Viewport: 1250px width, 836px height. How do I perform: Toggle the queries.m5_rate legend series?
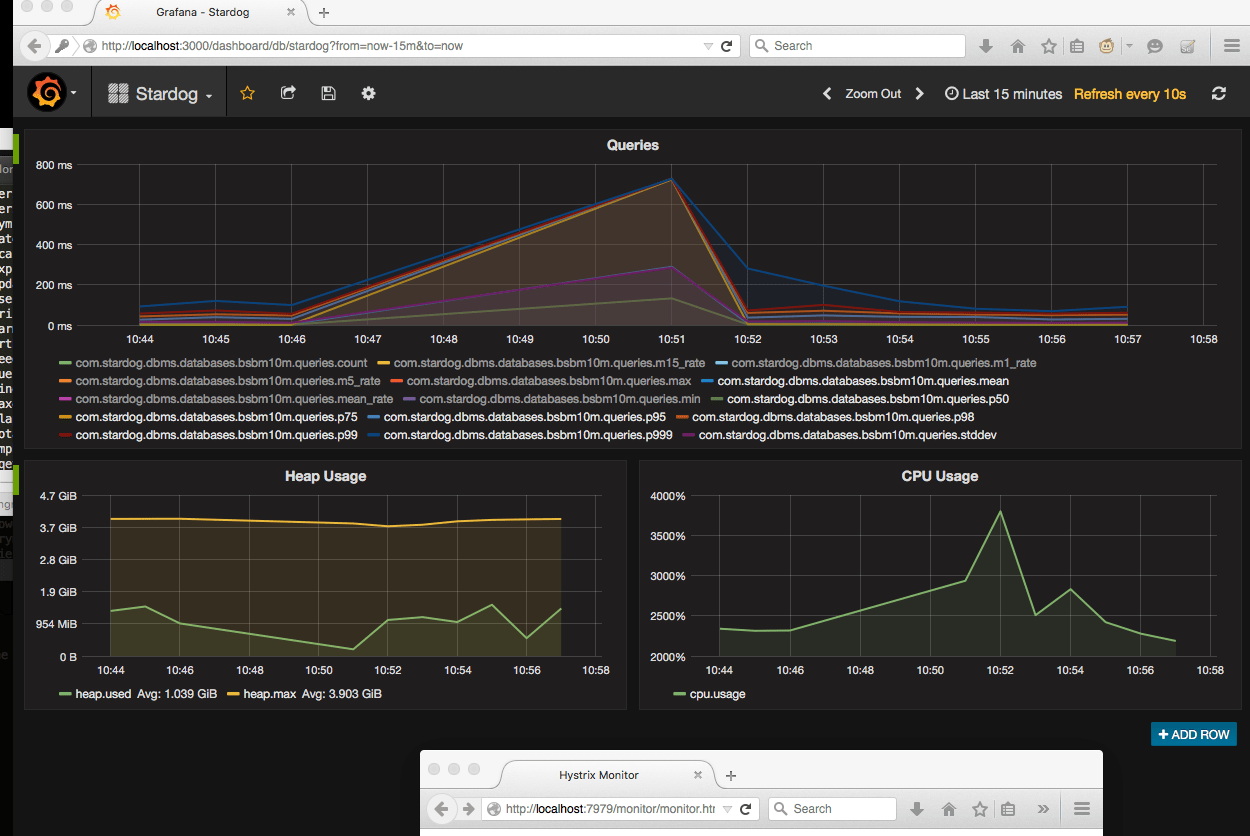pyautogui.click(x=228, y=381)
